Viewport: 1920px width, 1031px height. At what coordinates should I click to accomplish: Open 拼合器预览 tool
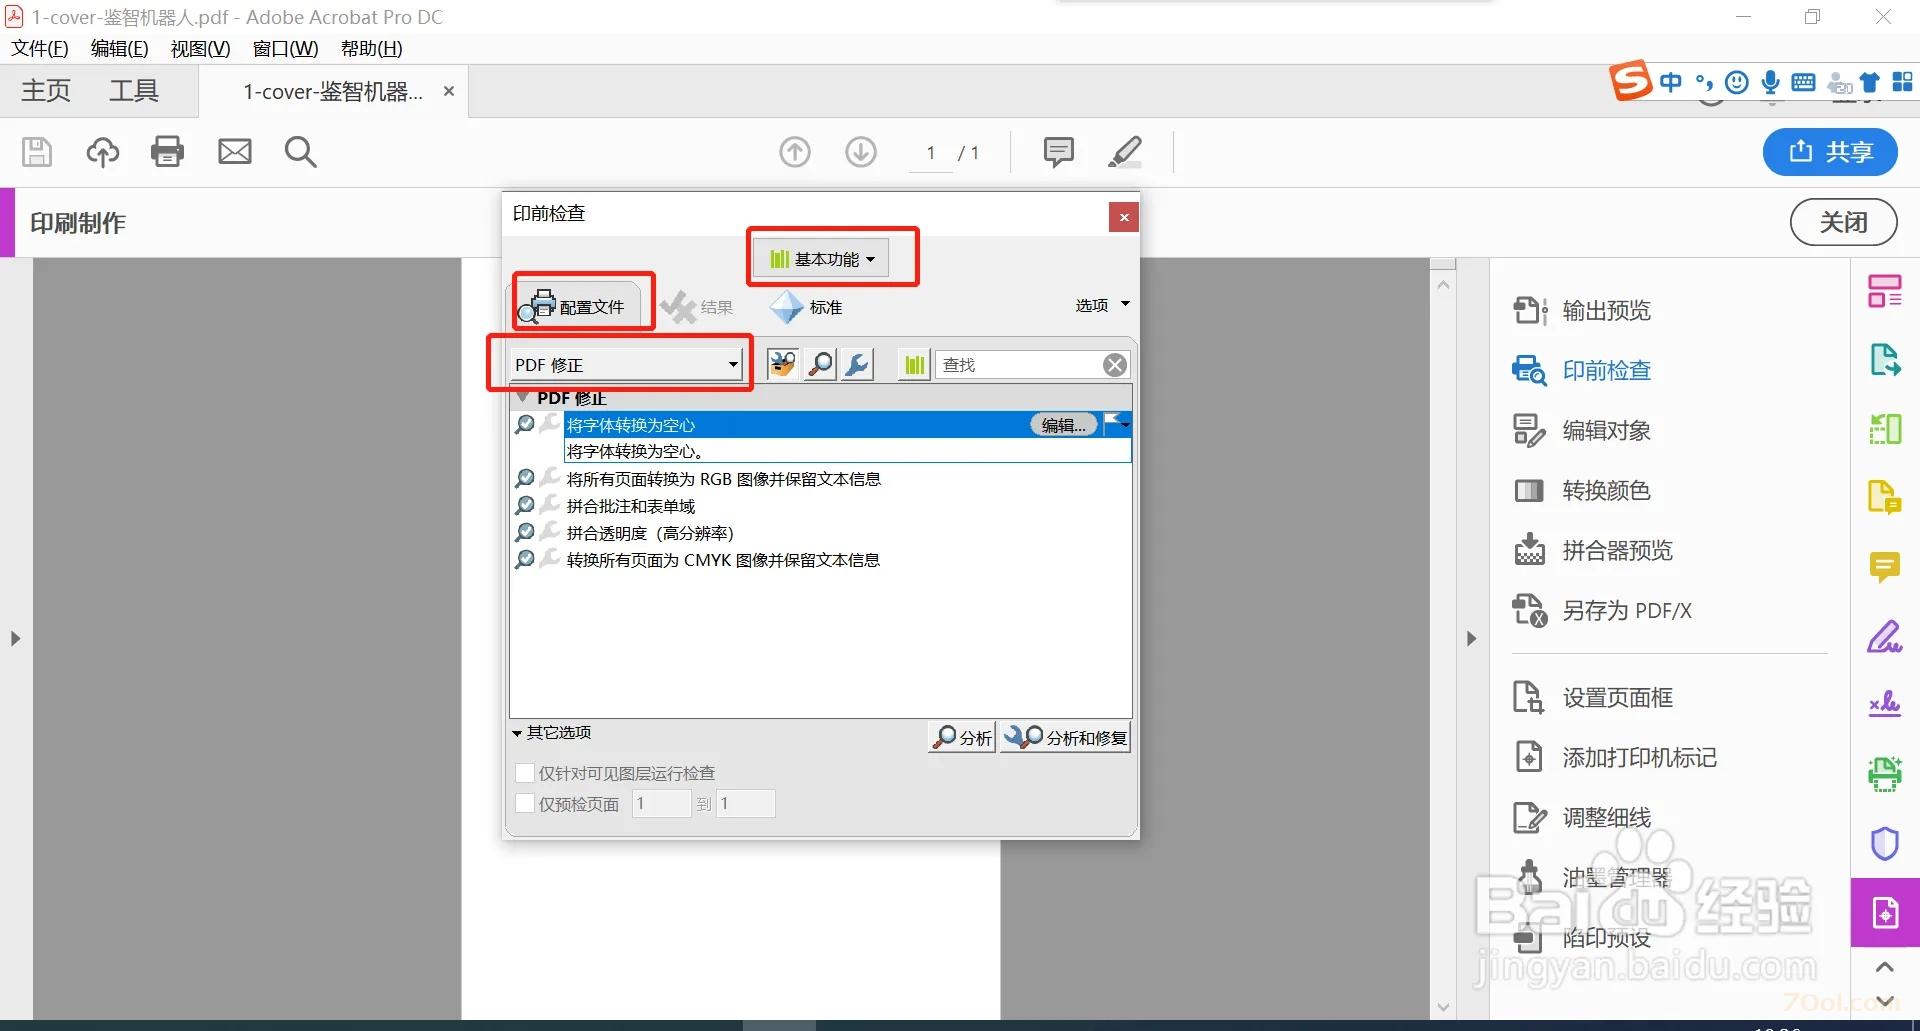[1592, 551]
